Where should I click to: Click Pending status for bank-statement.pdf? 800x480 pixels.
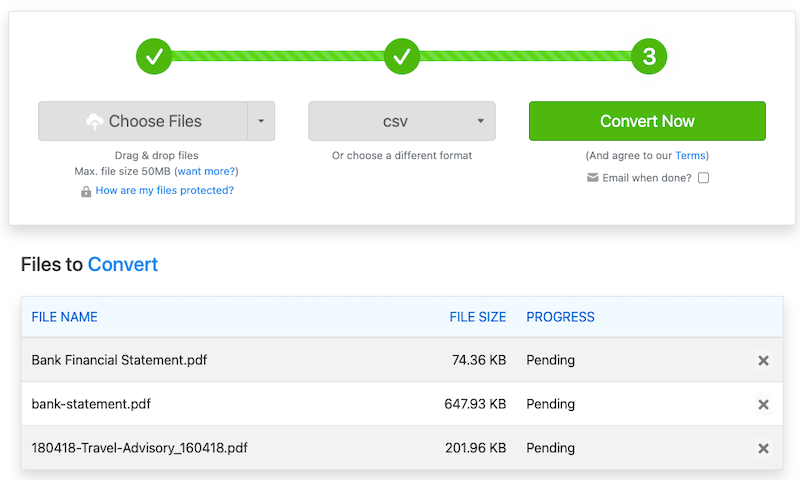coord(551,404)
